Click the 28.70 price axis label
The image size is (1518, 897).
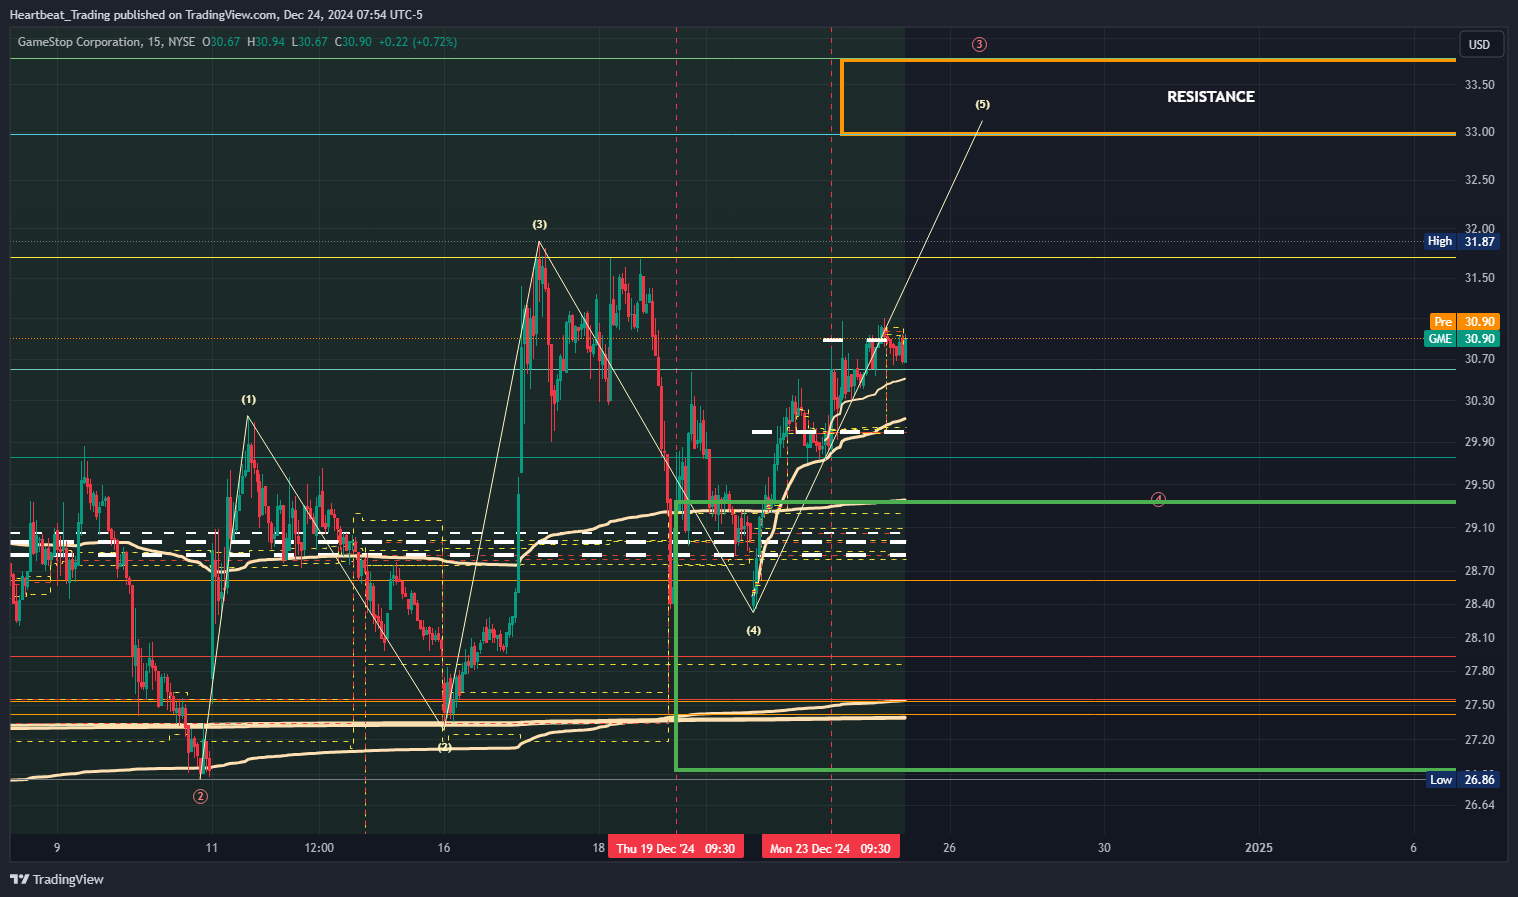(x=1479, y=571)
